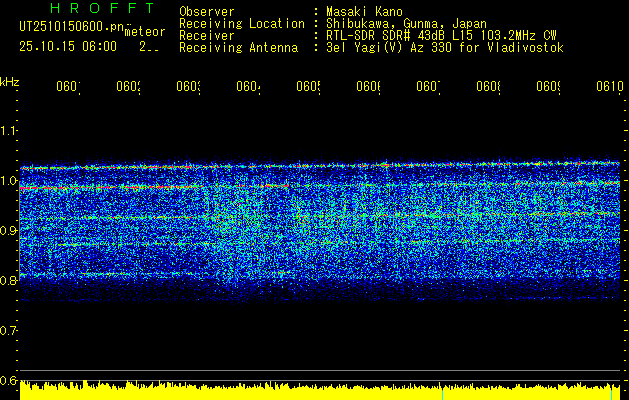629x400 pixels.
Task: Click the 0.8 frequency axis label
Action: click(x=8, y=280)
